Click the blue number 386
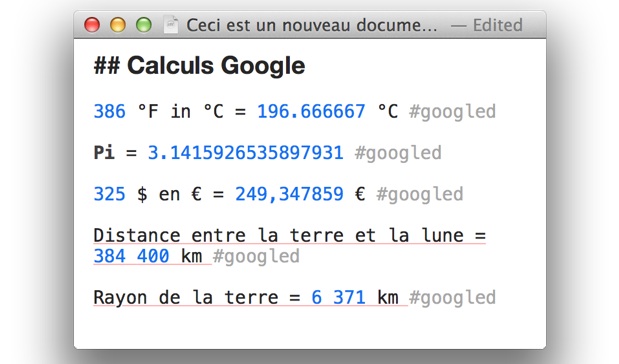Screen dimensions: 619x364 (x=109, y=111)
